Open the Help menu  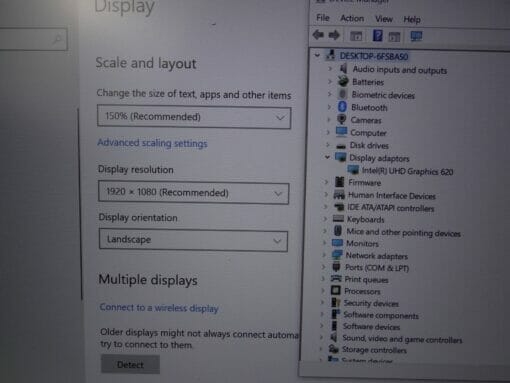(x=412, y=20)
